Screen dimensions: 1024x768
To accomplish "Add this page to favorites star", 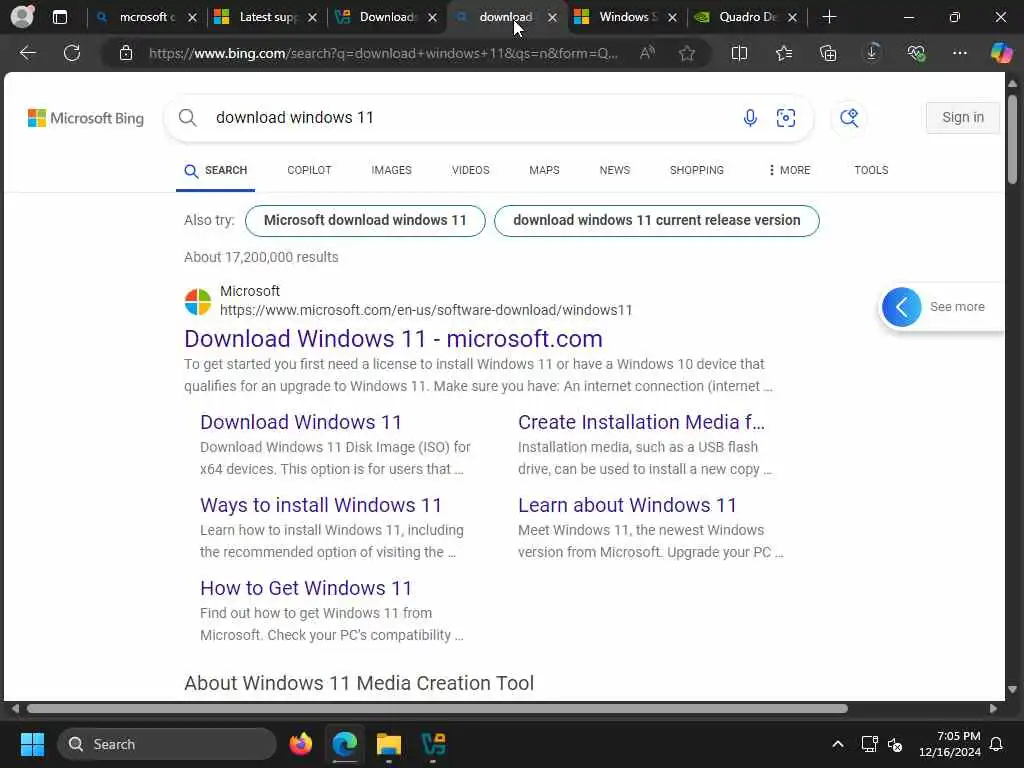I will tap(686, 53).
